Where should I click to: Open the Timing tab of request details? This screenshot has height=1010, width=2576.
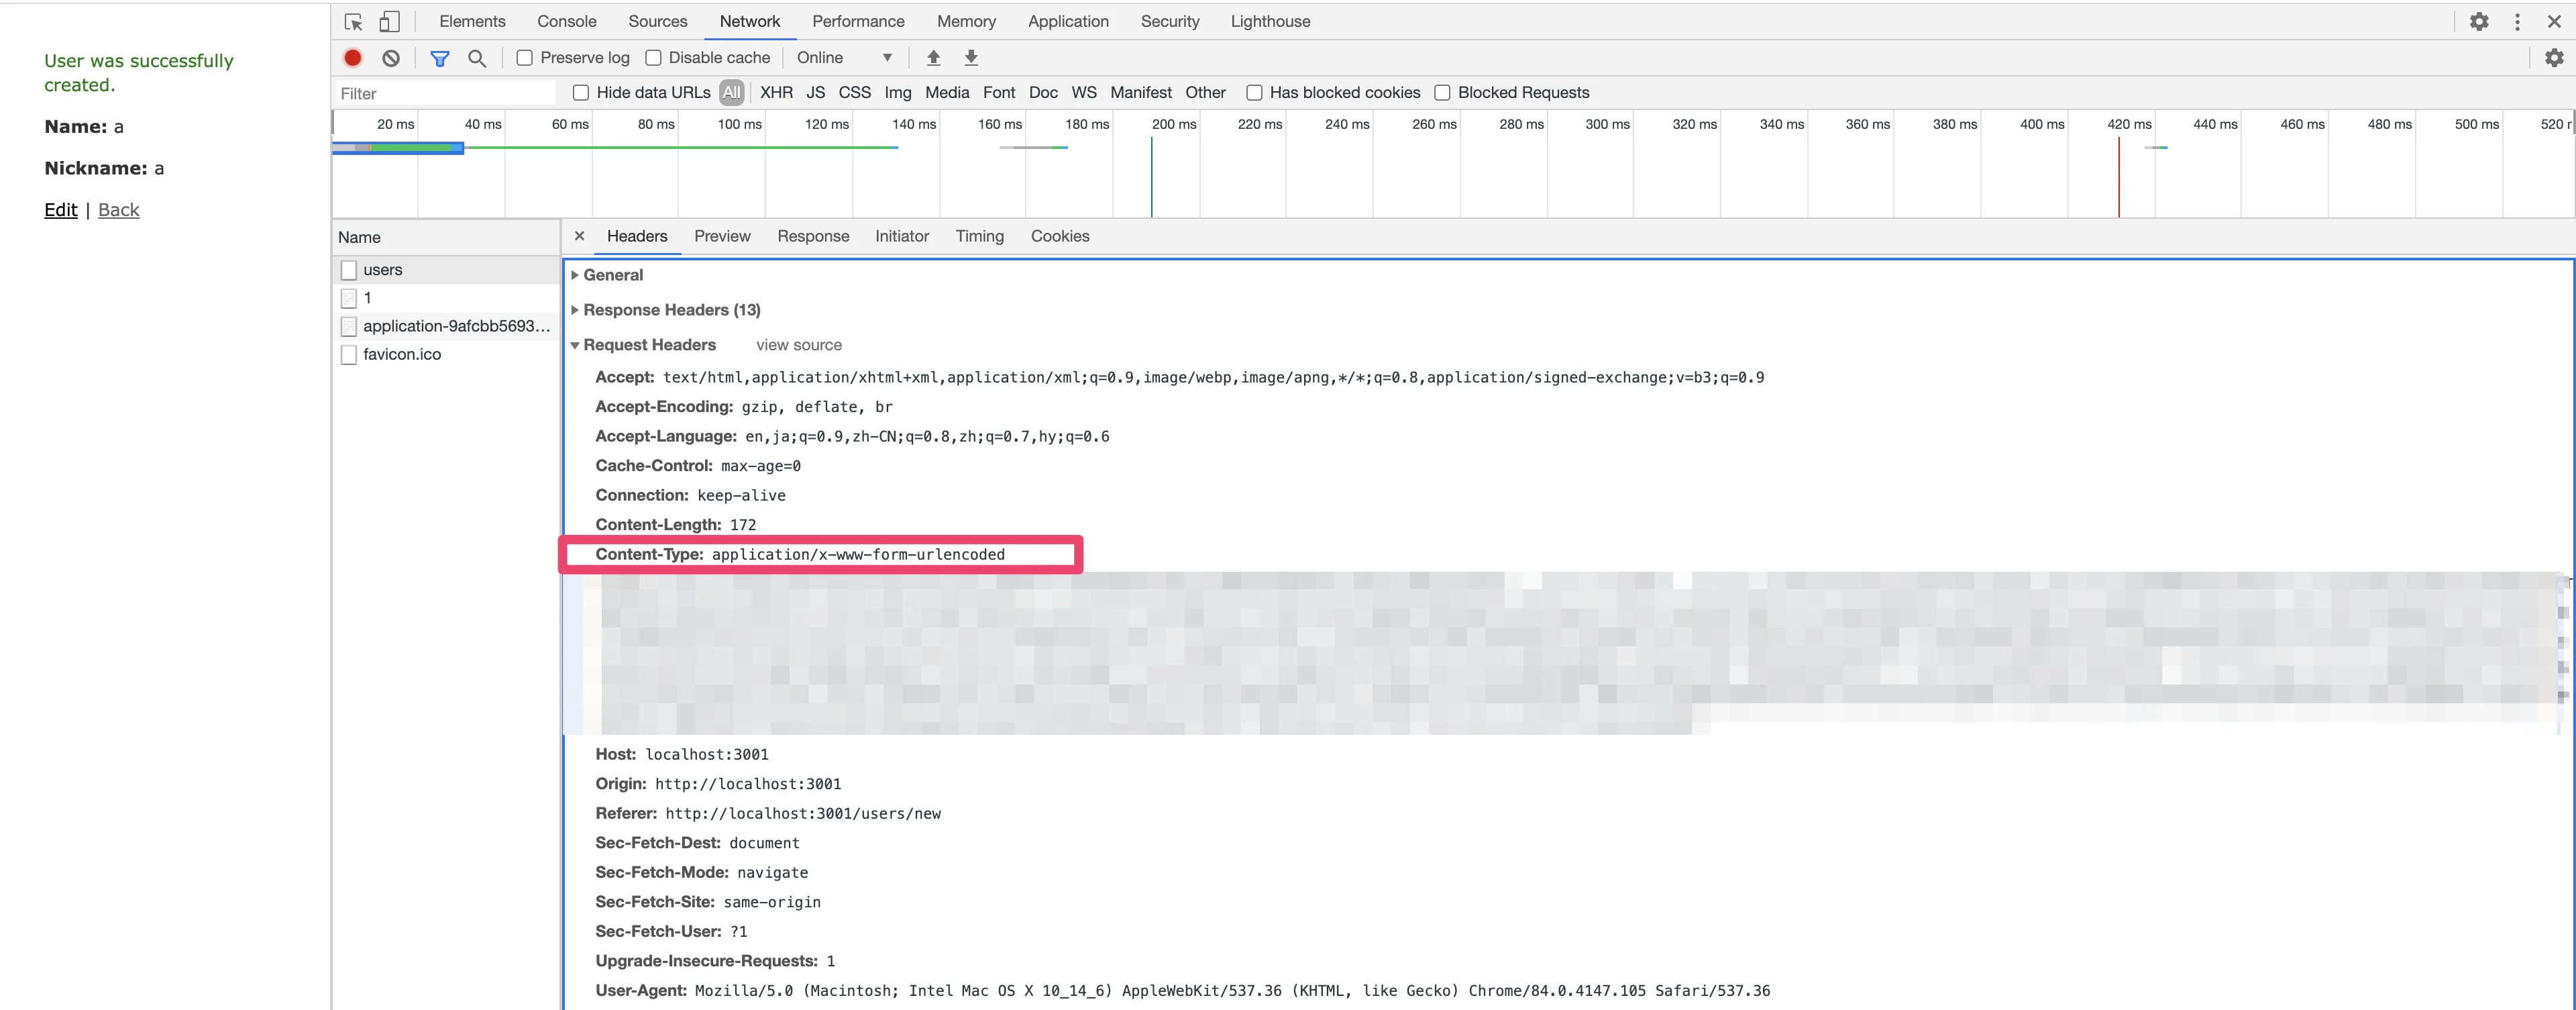tap(978, 236)
